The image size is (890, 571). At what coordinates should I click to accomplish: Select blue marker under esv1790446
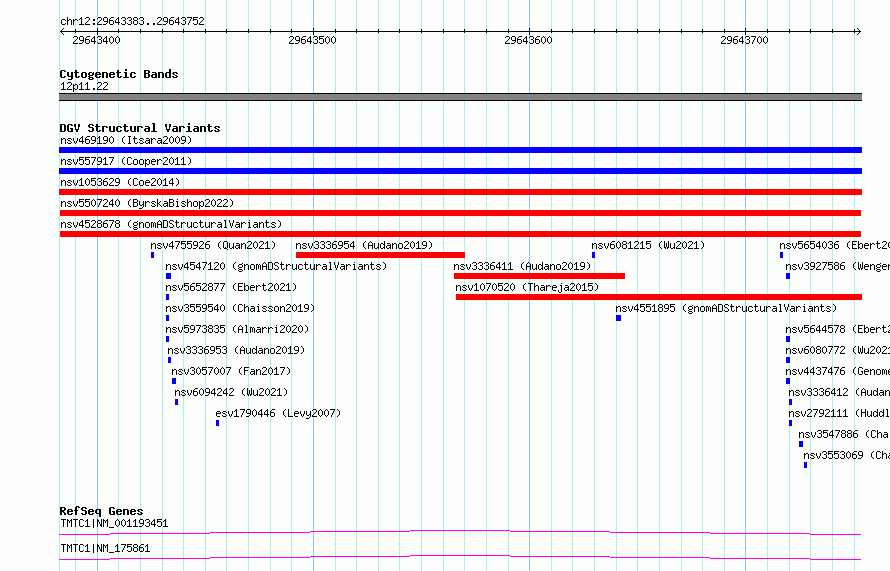tap(217, 423)
